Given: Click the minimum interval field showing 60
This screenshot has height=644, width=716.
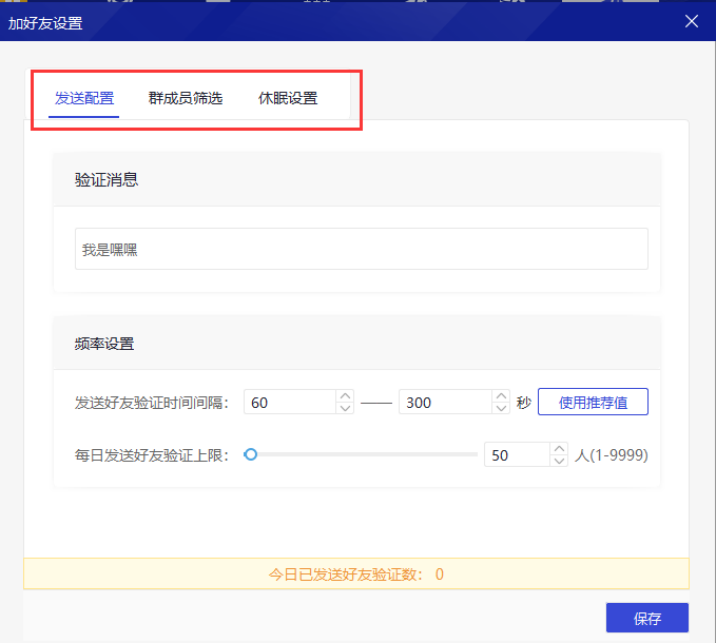Looking at the screenshot, I should pos(290,402).
